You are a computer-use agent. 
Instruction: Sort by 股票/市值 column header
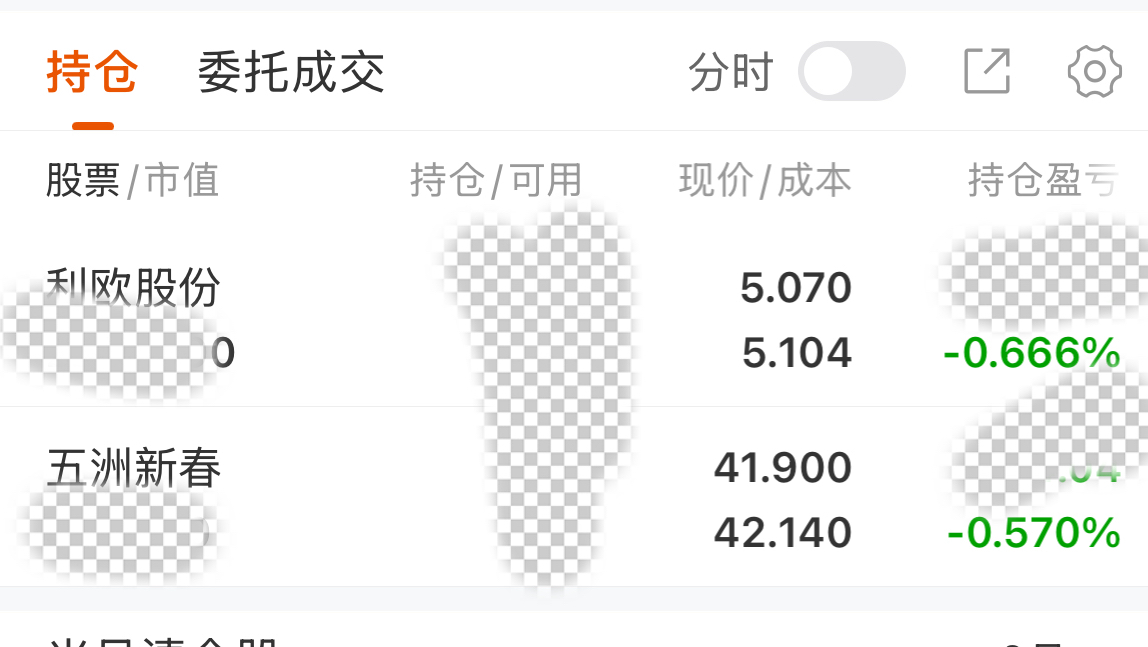[133, 180]
